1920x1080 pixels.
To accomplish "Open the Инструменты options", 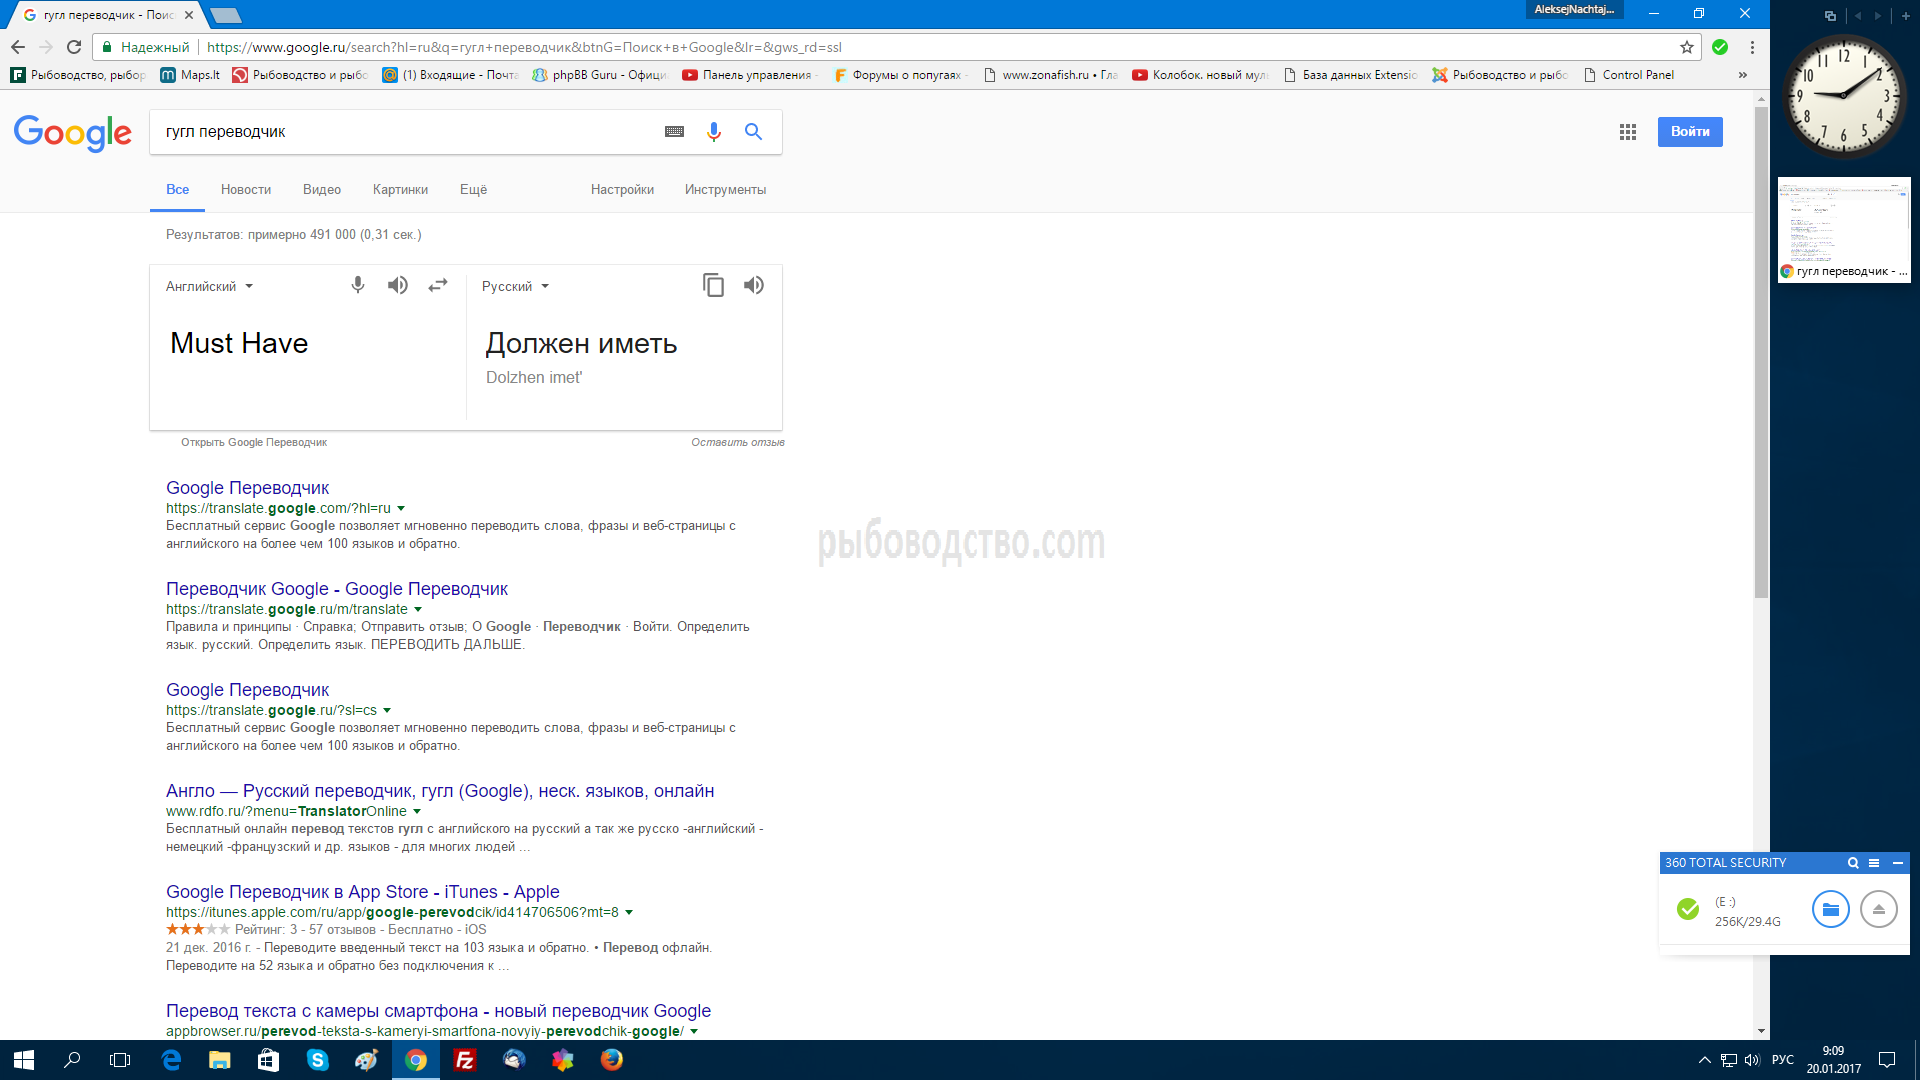I will 725,189.
